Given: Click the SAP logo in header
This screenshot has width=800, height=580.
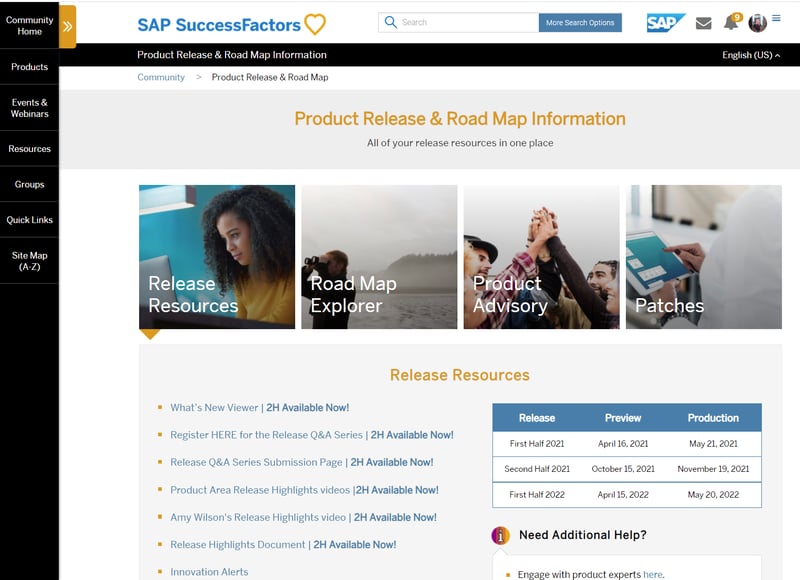Looking at the screenshot, I should click(665, 22).
